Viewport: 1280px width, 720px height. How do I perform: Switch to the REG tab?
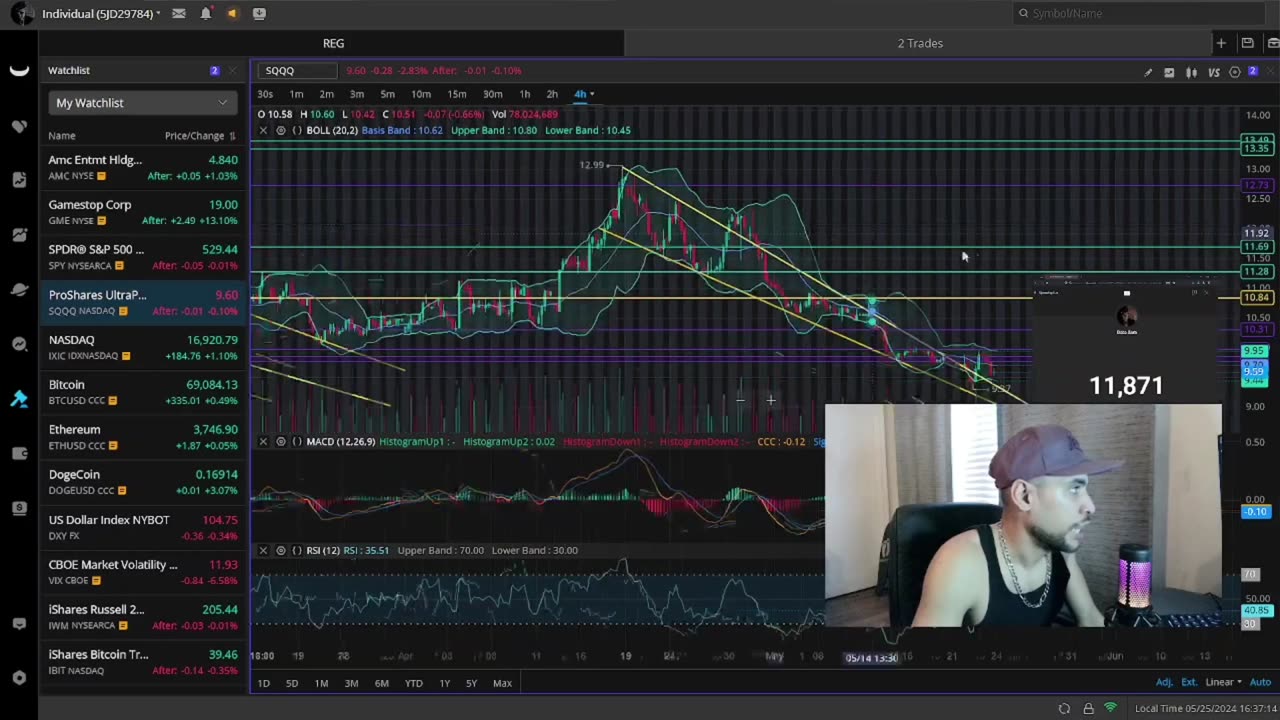(333, 43)
